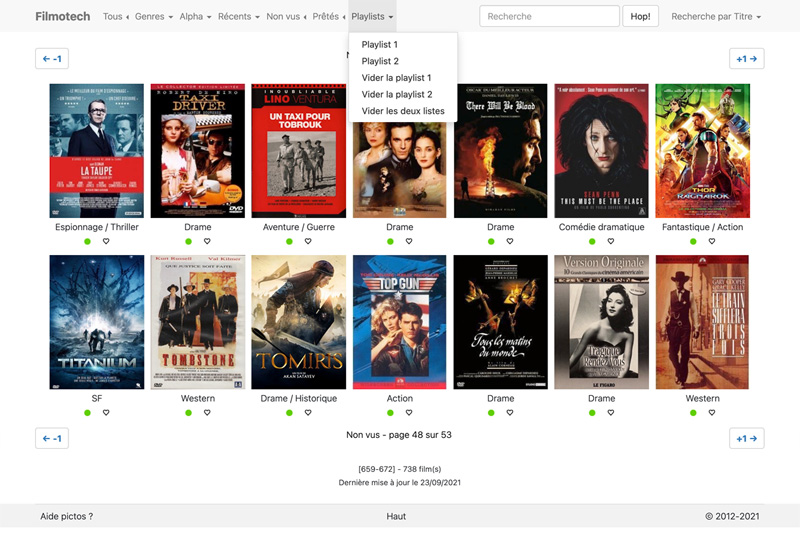Open the Récents dropdown

[x=238, y=16]
